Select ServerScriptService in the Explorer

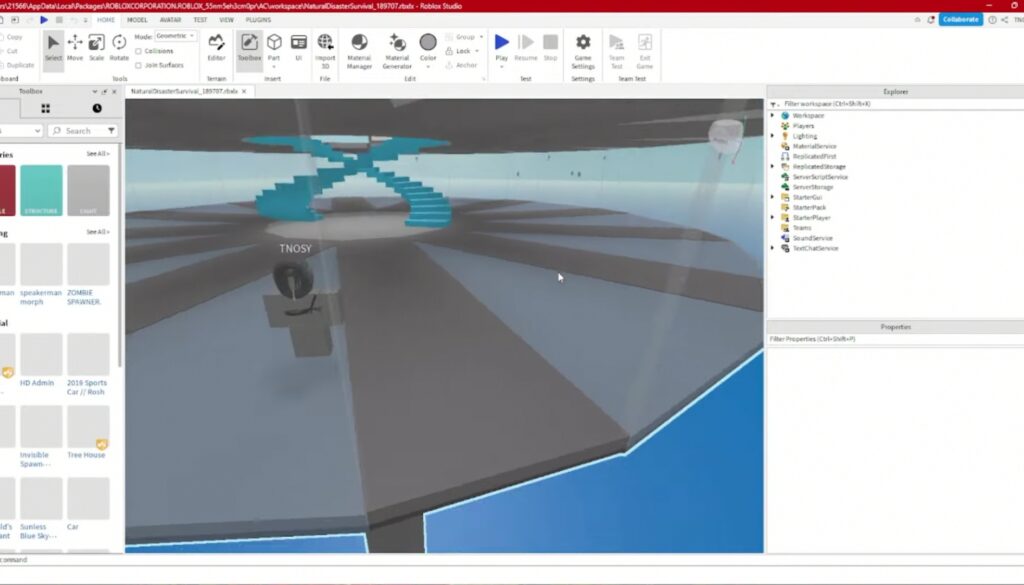pos(820,177)
